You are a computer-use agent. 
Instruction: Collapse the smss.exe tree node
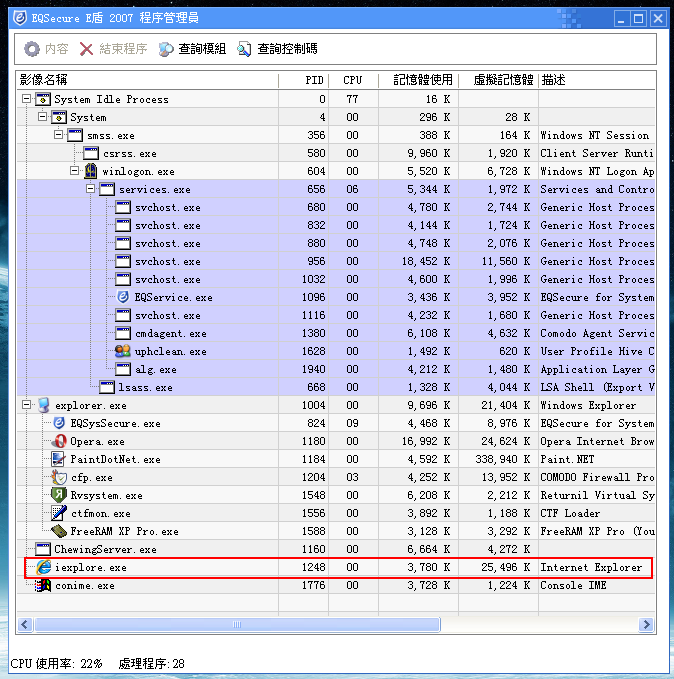click(x=58, y=135)
